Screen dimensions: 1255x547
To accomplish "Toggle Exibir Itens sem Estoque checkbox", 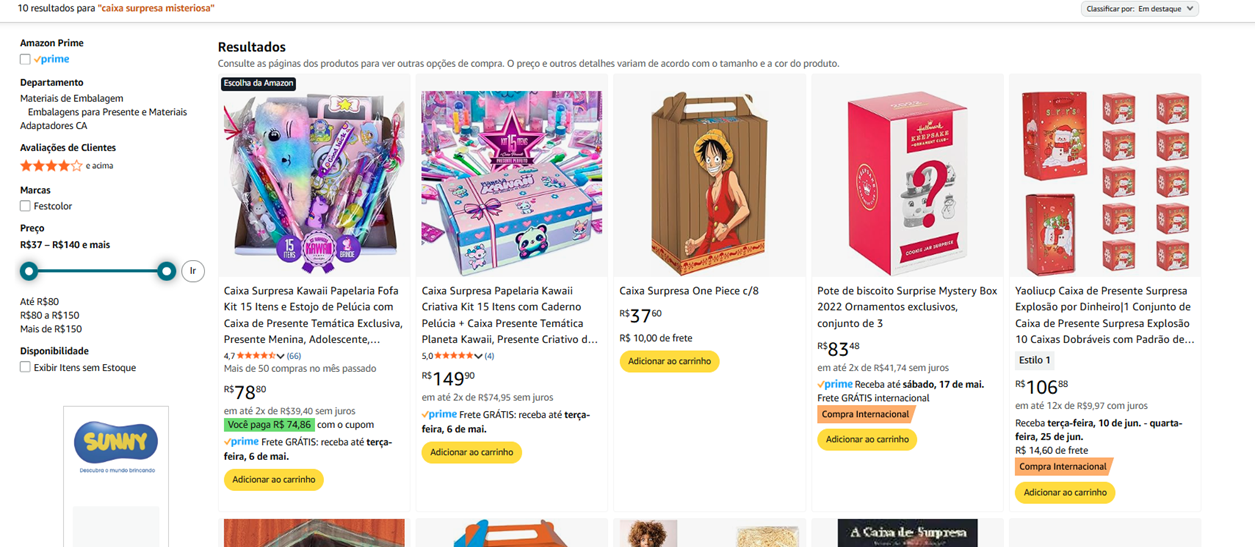I will [x=25, y=367].
